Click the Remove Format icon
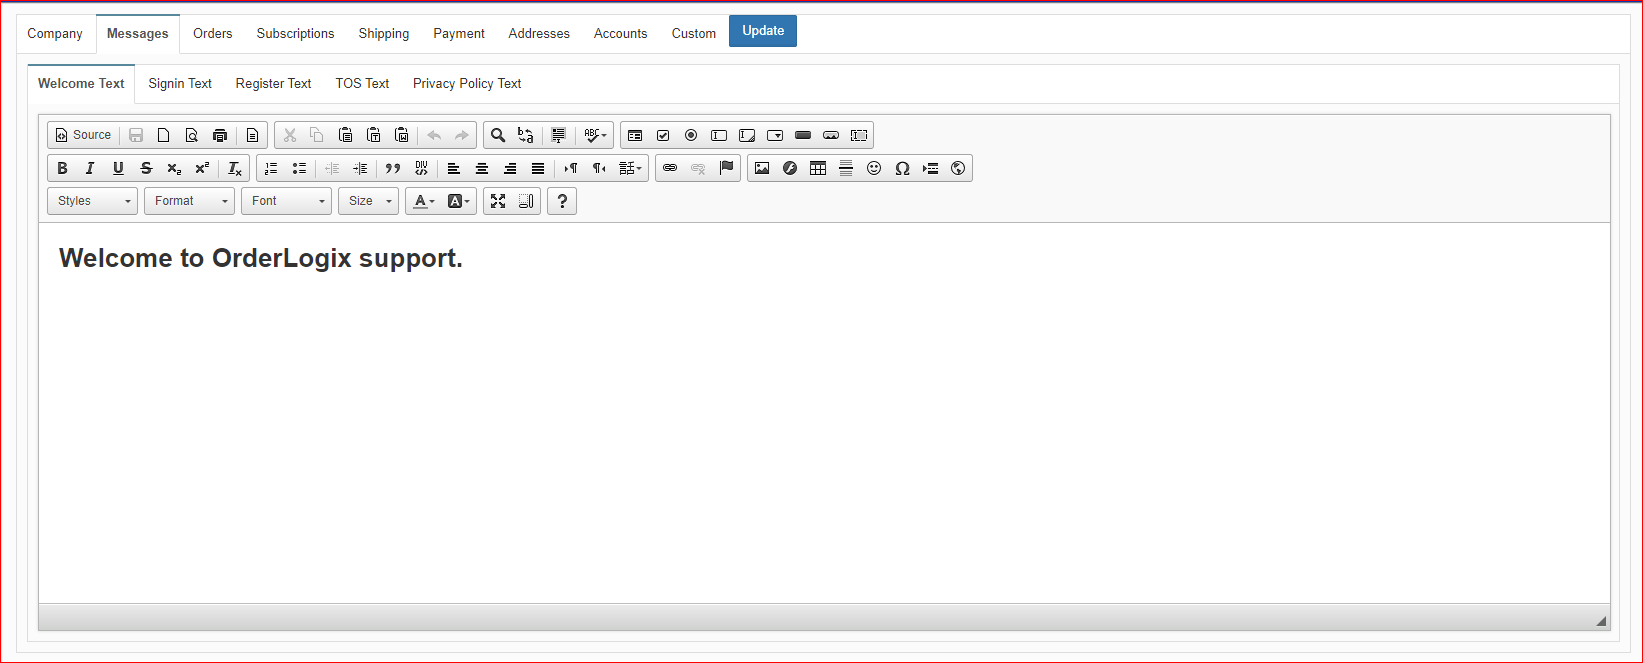Viewport: 1643px width, 663px height. tap(235, 168)
